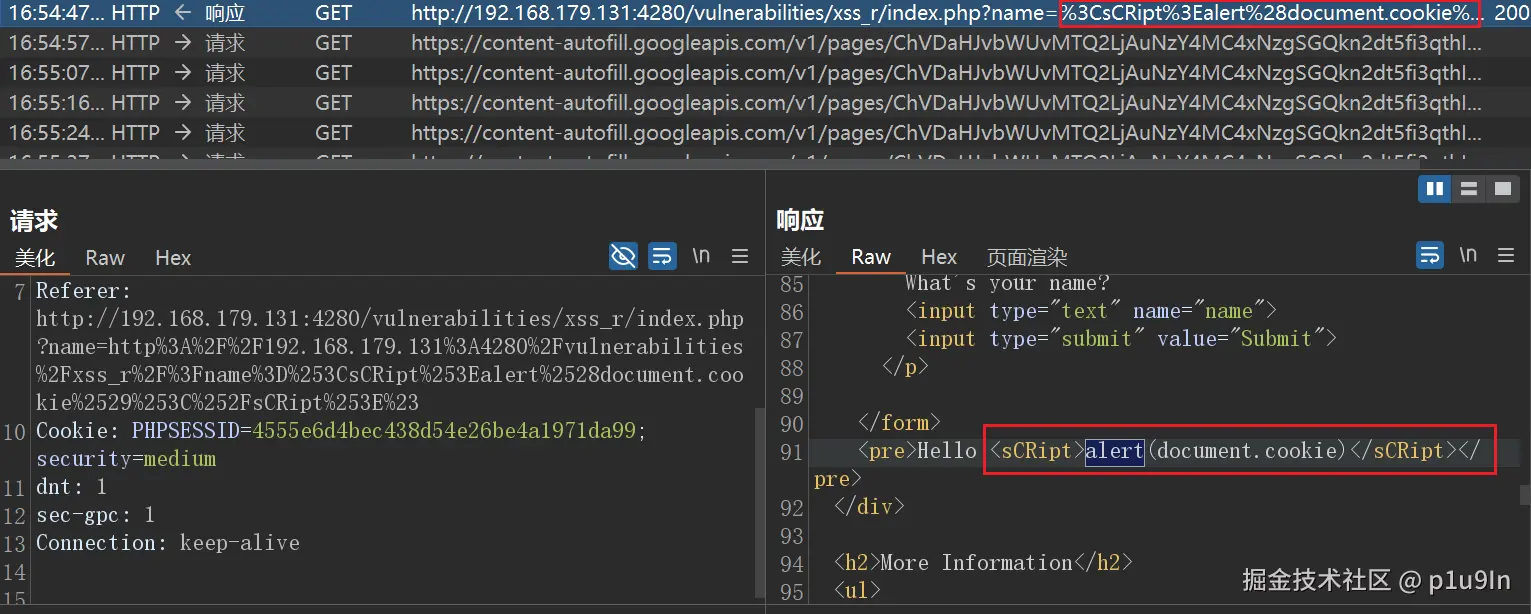Viewport: 1531px width, 614px height.
Task: Switch response panel to Raw tab
Action: point(871,257)
